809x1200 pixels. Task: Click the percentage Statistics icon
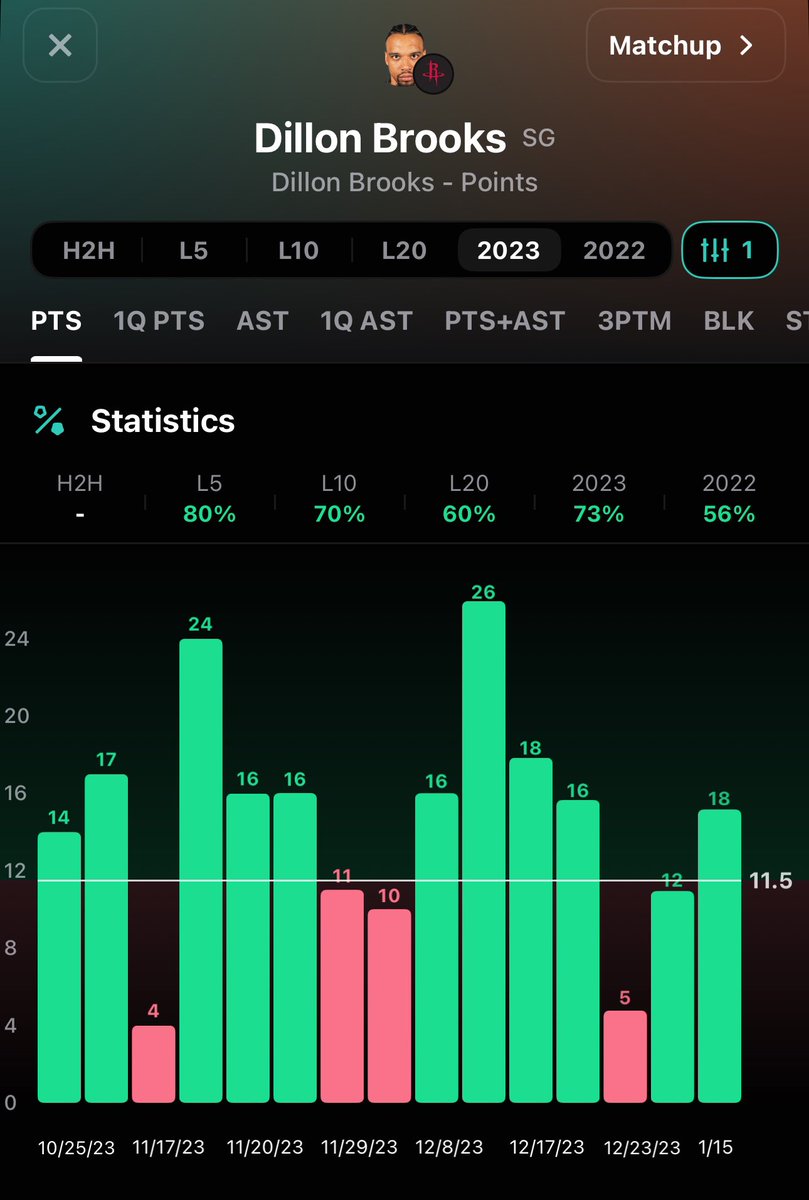coord(49,421)
